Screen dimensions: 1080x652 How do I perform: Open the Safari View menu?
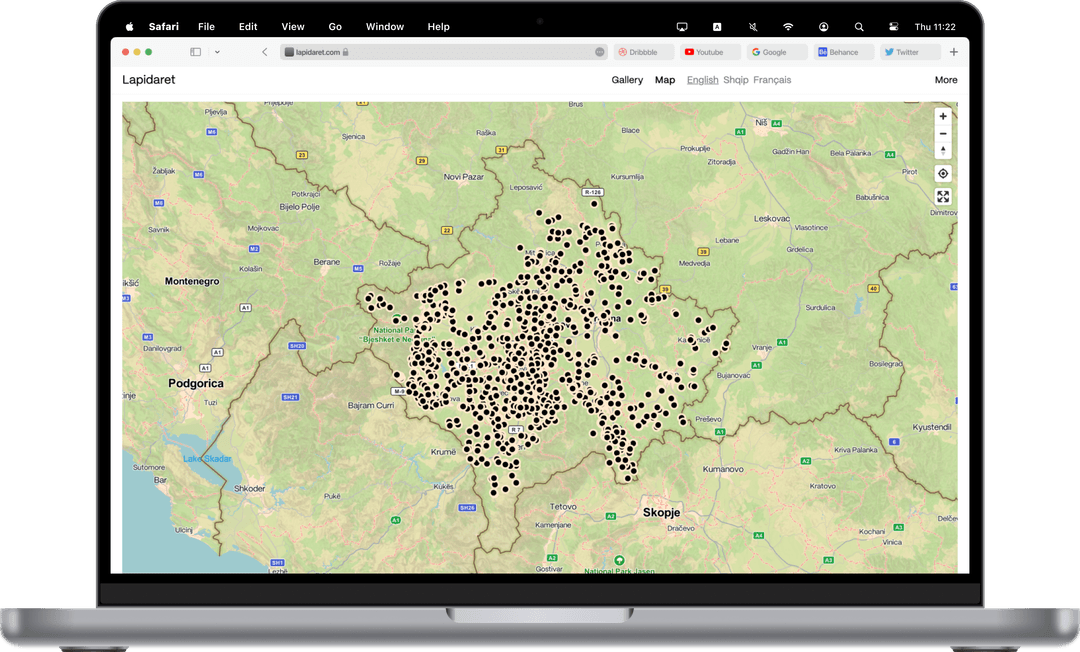point(293,27)
